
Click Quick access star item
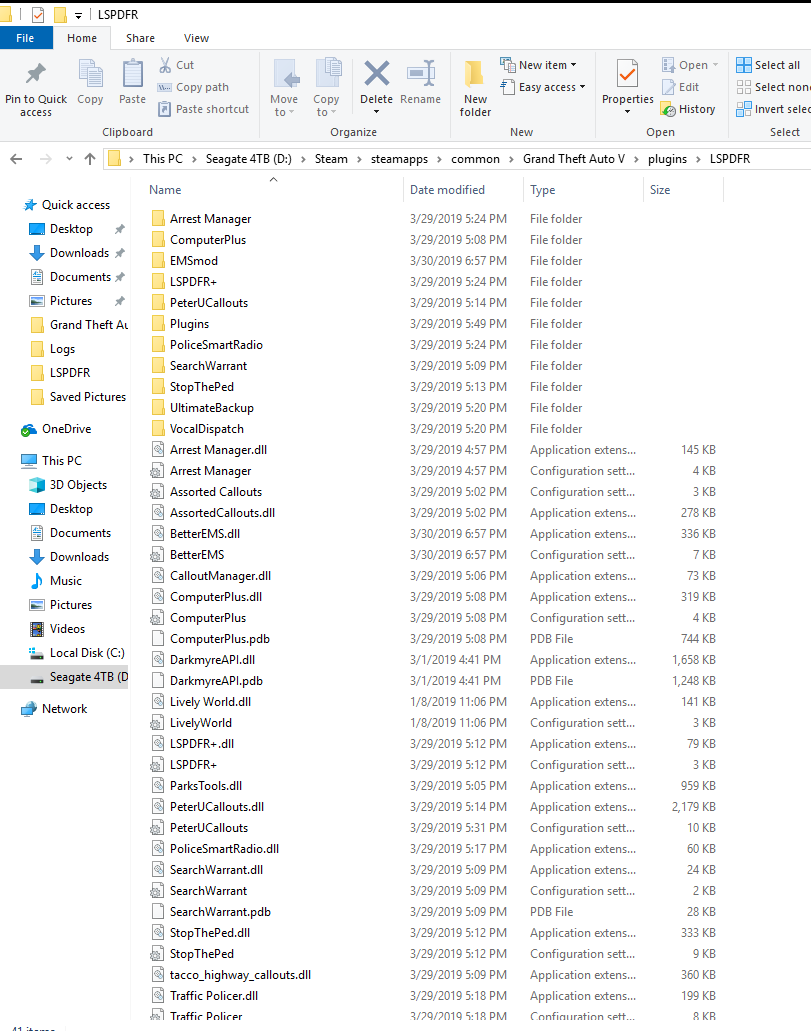(67, 204)
